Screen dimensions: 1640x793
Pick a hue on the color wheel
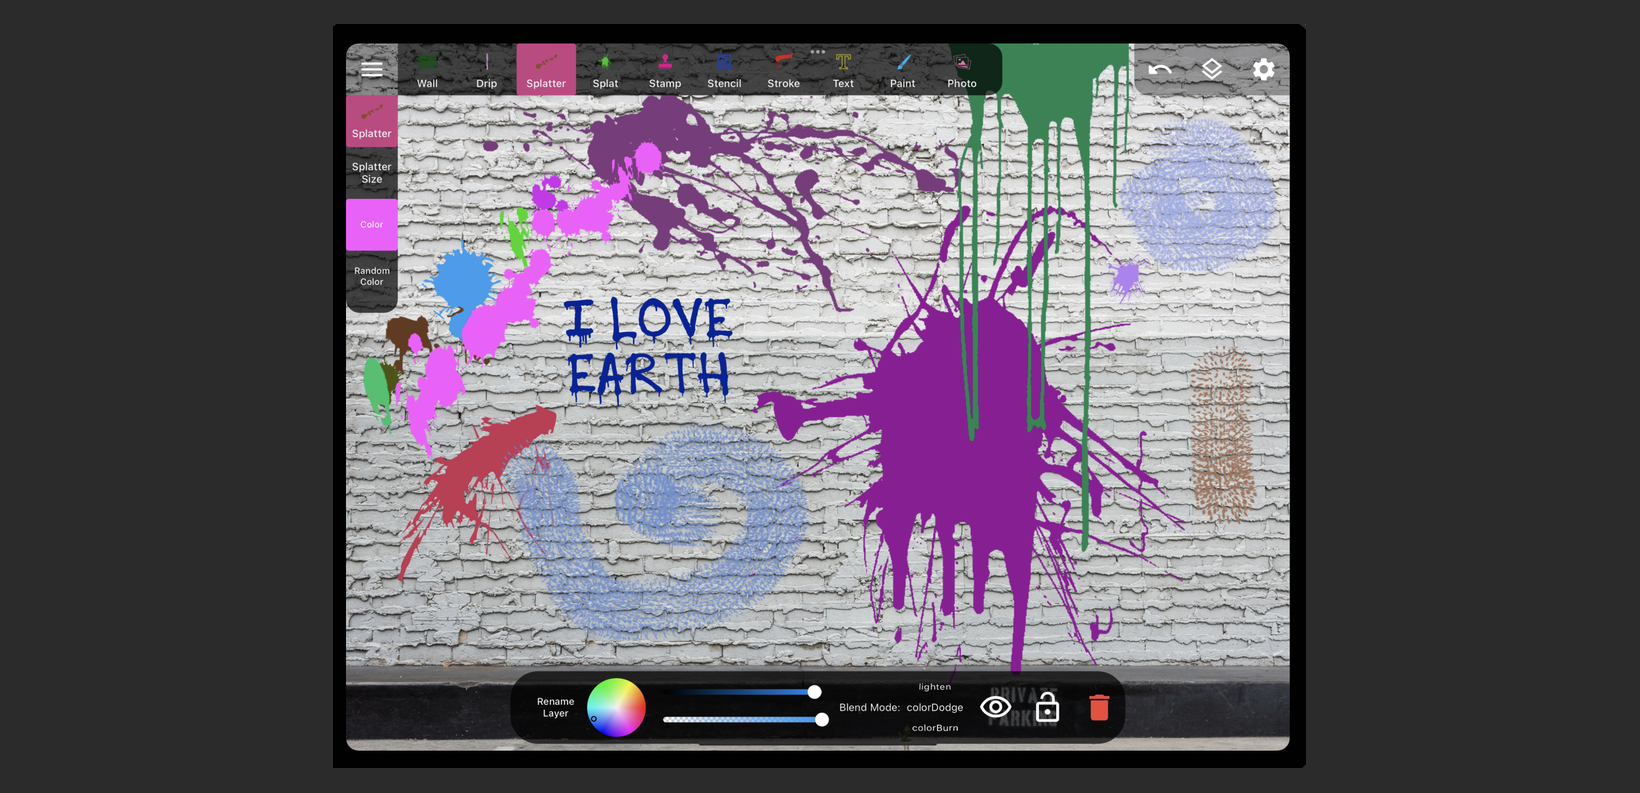616,708
